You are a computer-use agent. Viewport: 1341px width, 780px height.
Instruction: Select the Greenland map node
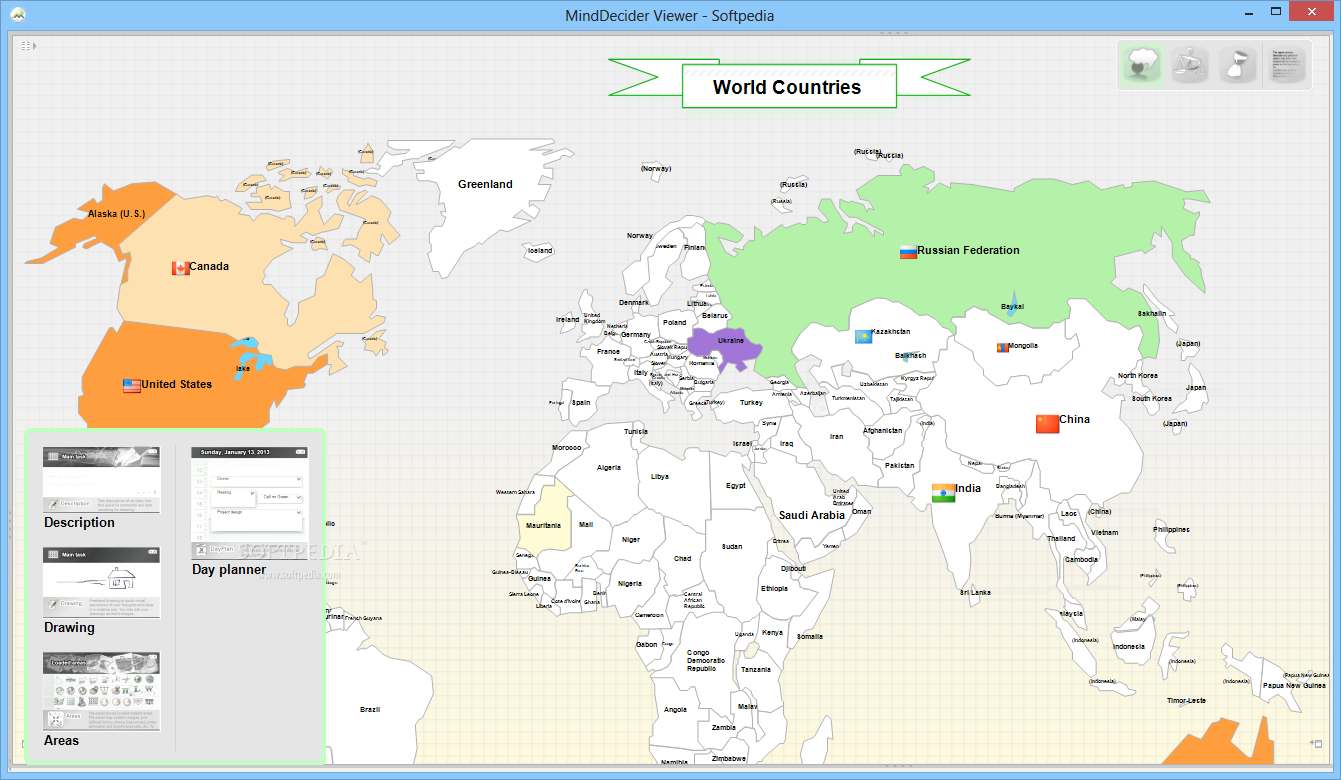click(485, 184)
